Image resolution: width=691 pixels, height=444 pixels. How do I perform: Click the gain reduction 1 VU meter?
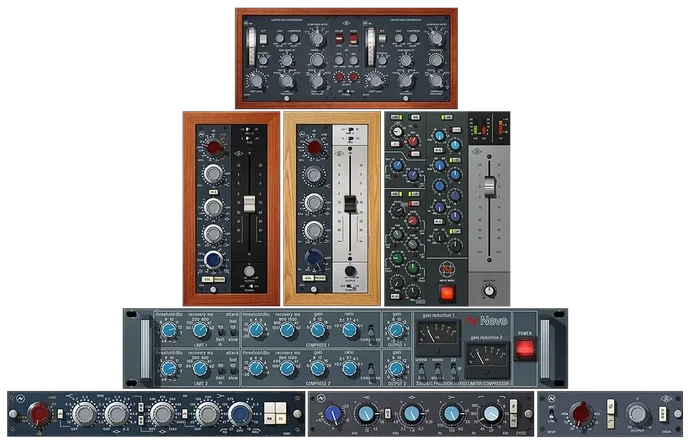438,337
